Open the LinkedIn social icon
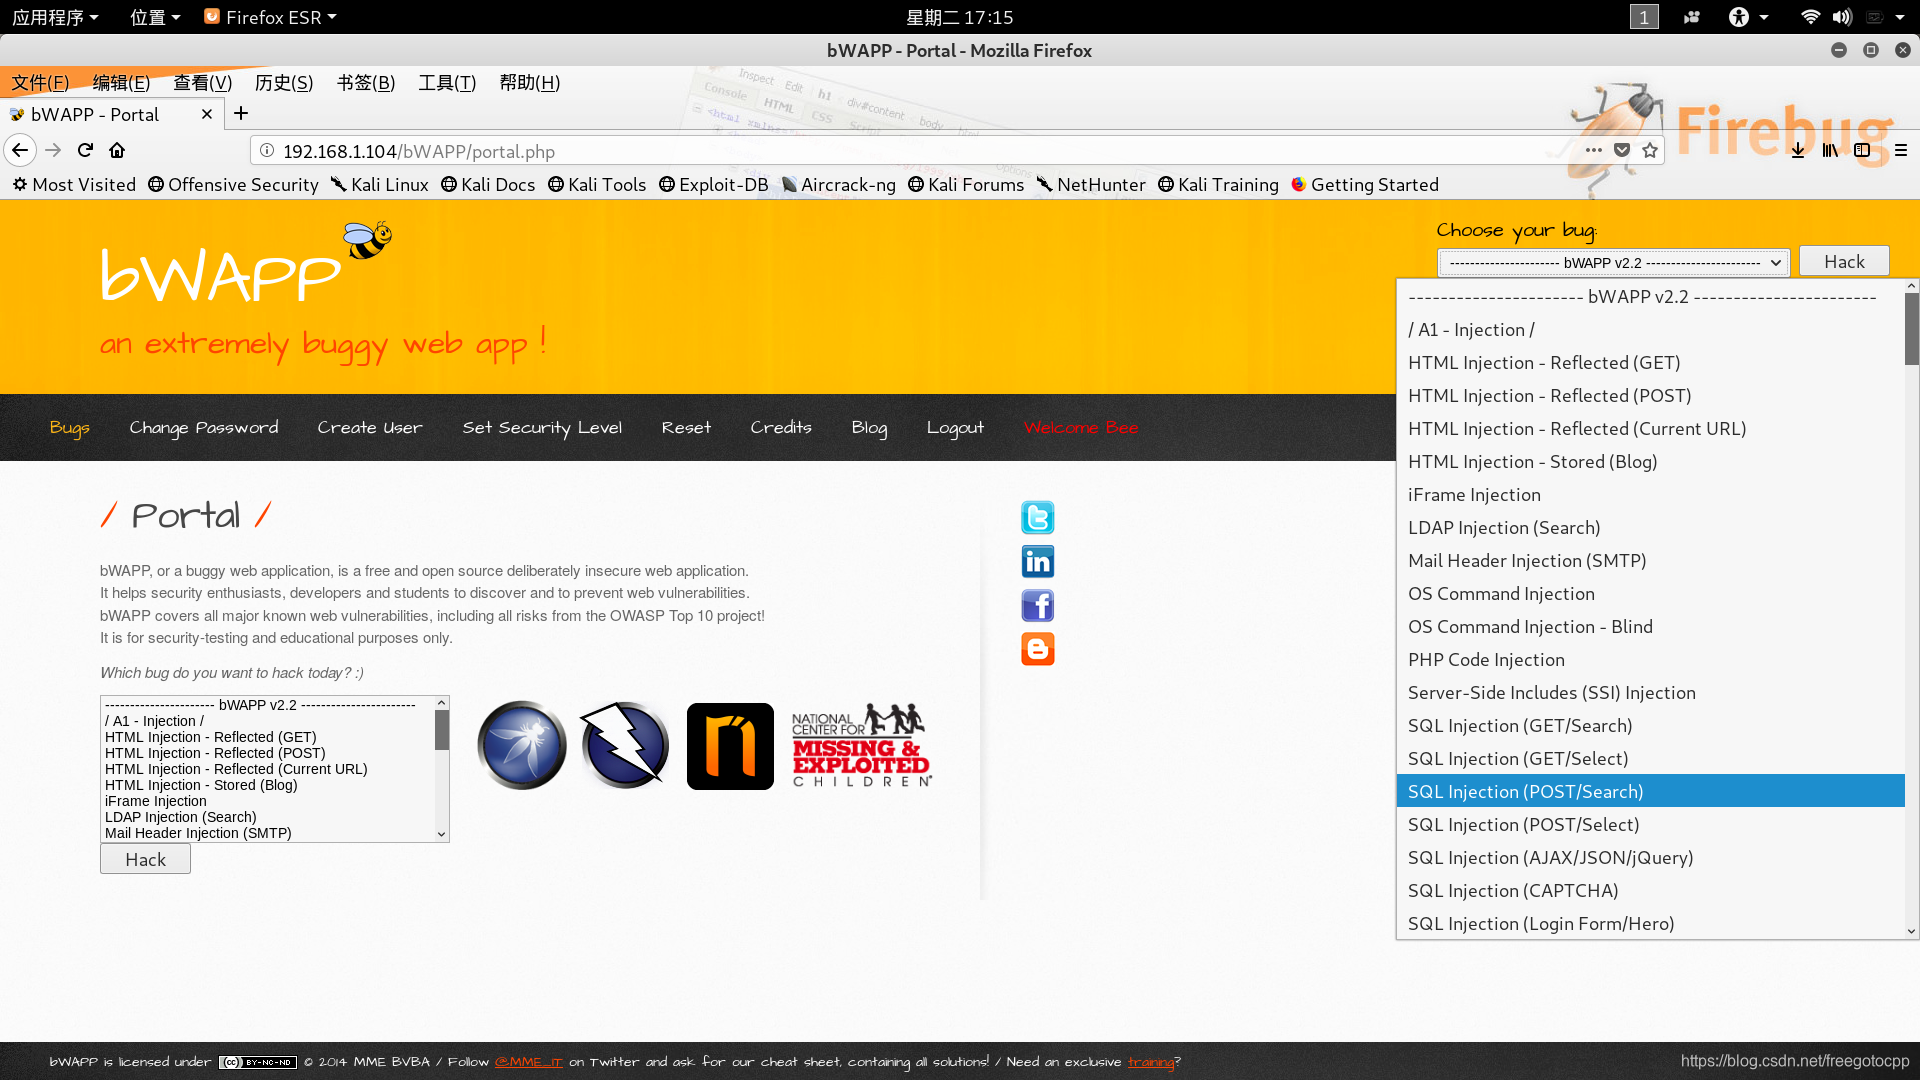1920x1080 pixels. [1037, 562]
